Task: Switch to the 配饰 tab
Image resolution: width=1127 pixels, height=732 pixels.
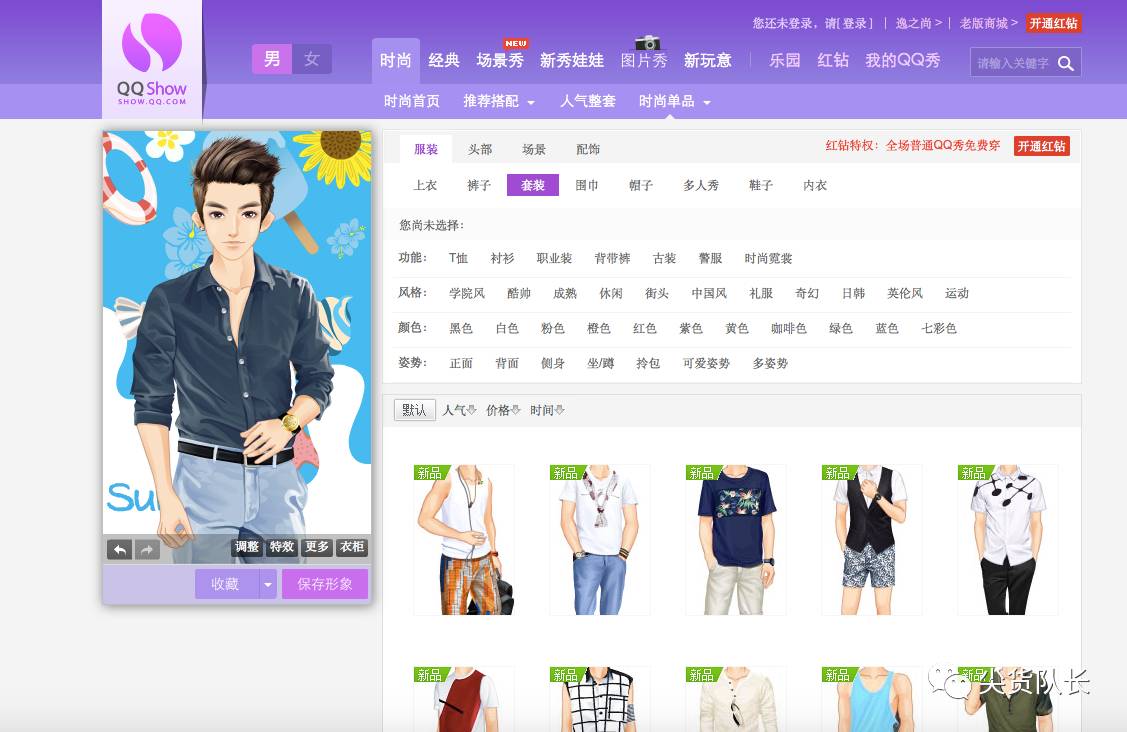Action: point(587,150)
